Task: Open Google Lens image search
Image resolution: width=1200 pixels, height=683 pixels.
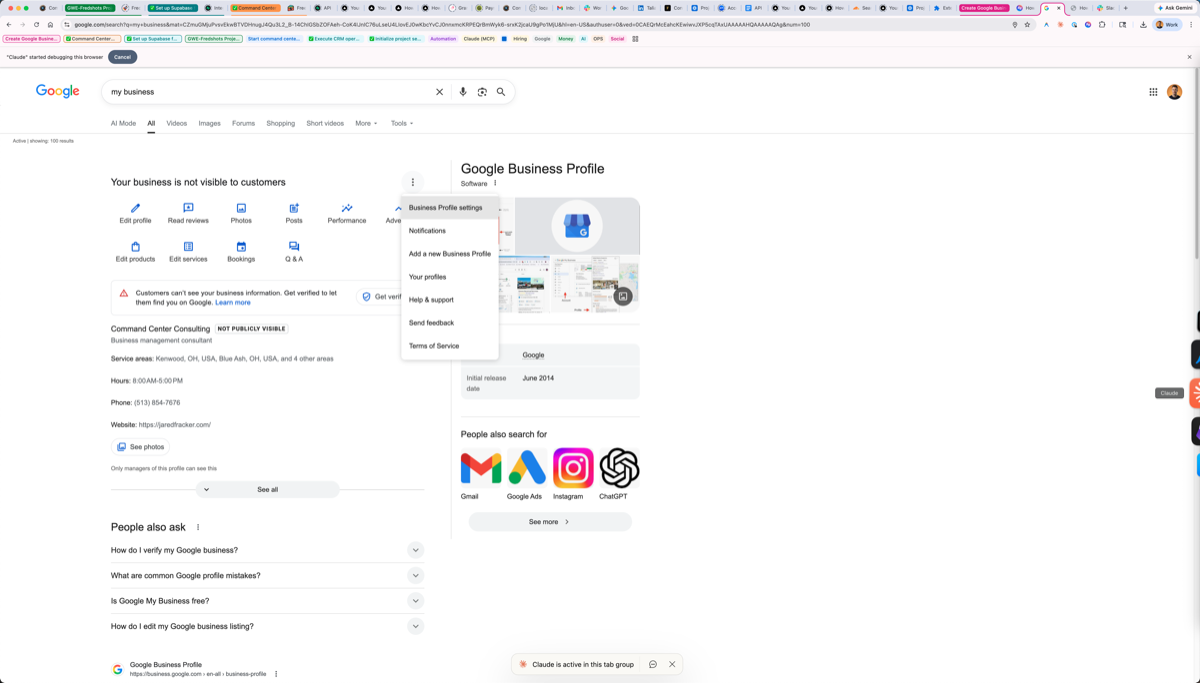Action: pyautogui.click(x=482, y=91)
